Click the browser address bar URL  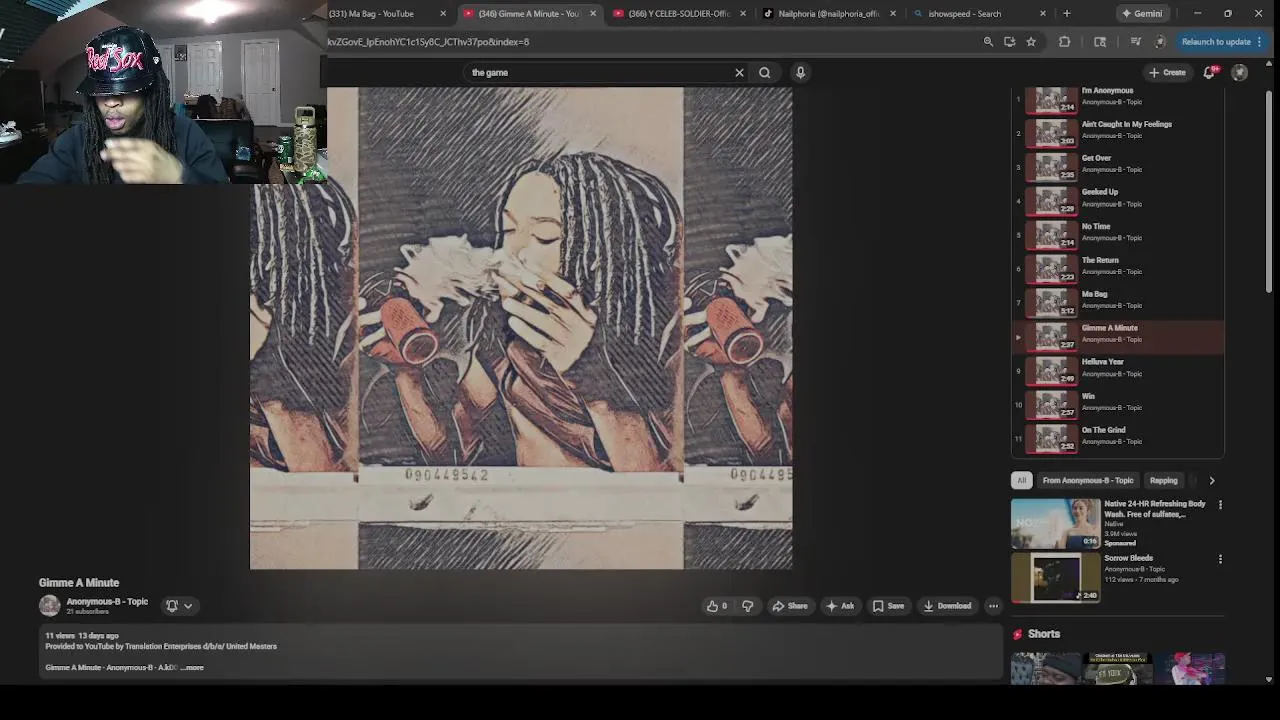pyautogui.click(x=640, y=42)
